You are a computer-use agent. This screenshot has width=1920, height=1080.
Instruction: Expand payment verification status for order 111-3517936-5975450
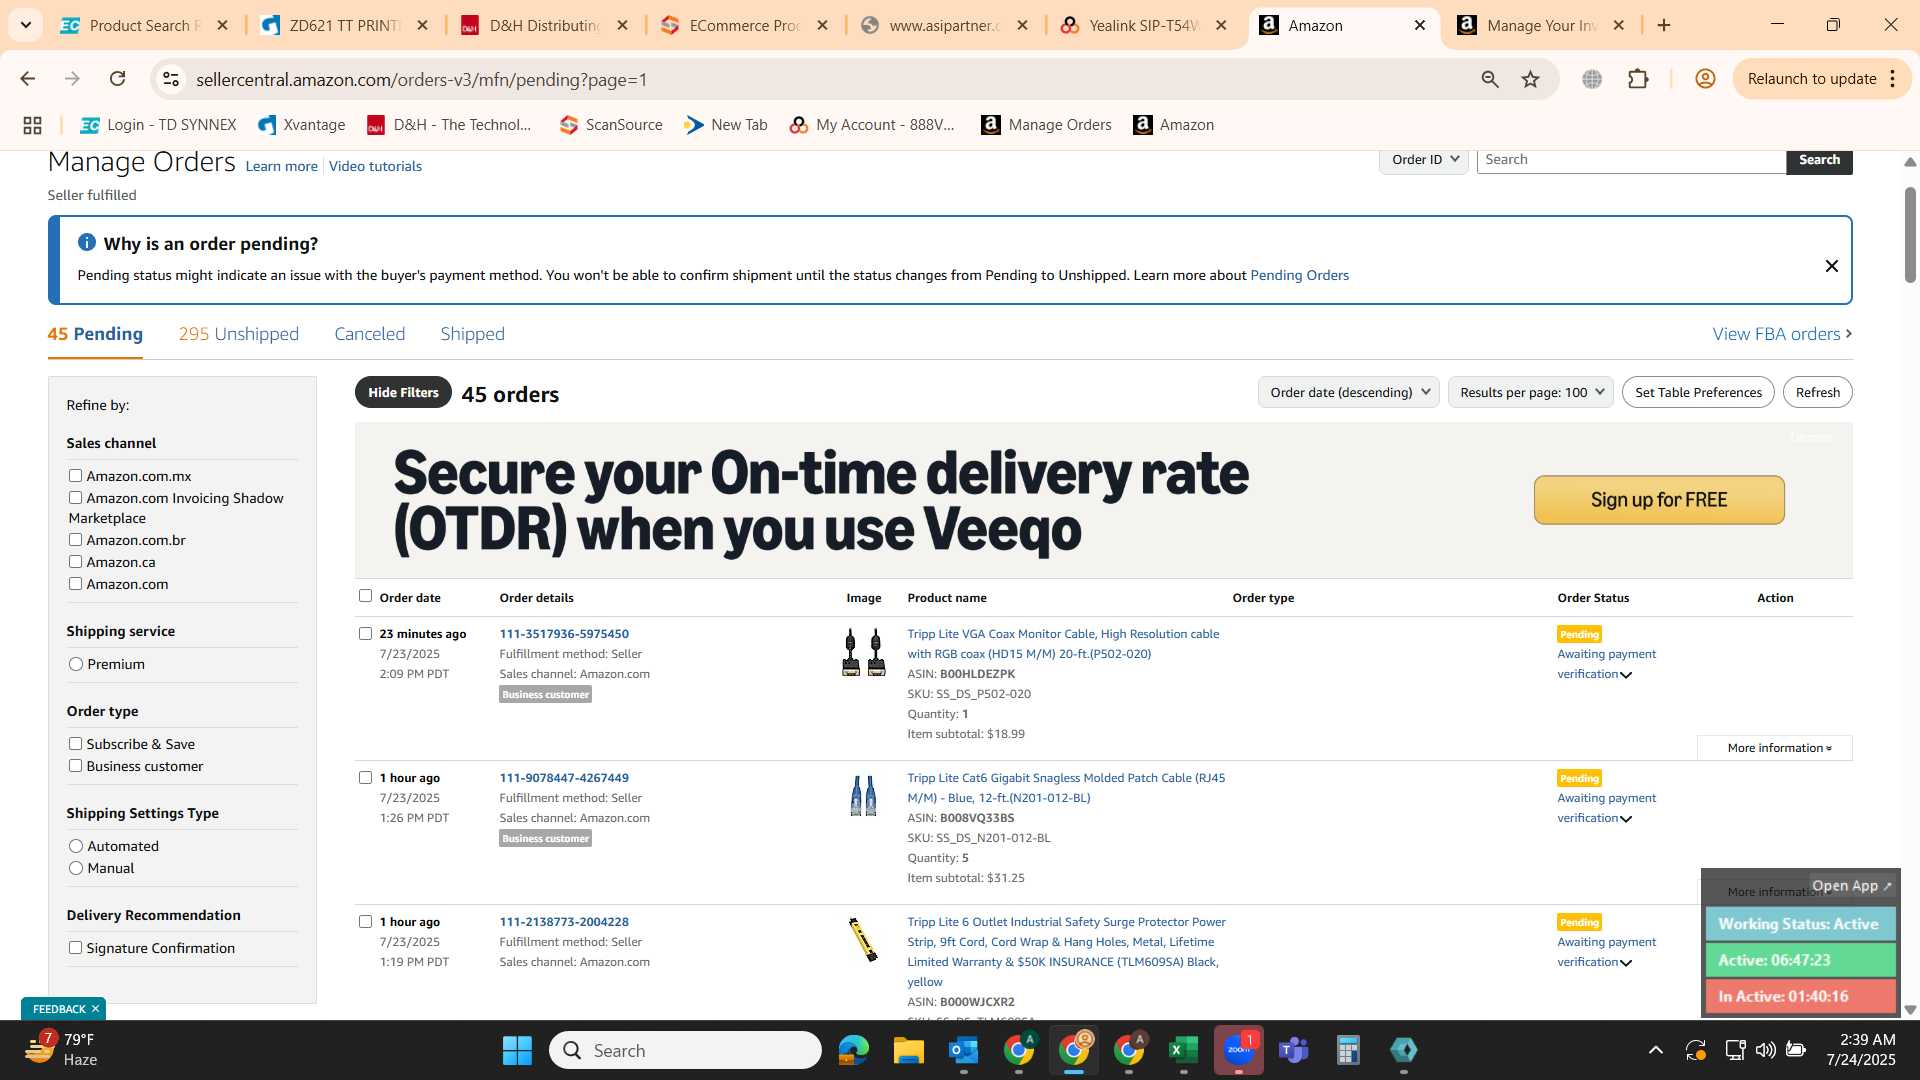[1626, 675]
